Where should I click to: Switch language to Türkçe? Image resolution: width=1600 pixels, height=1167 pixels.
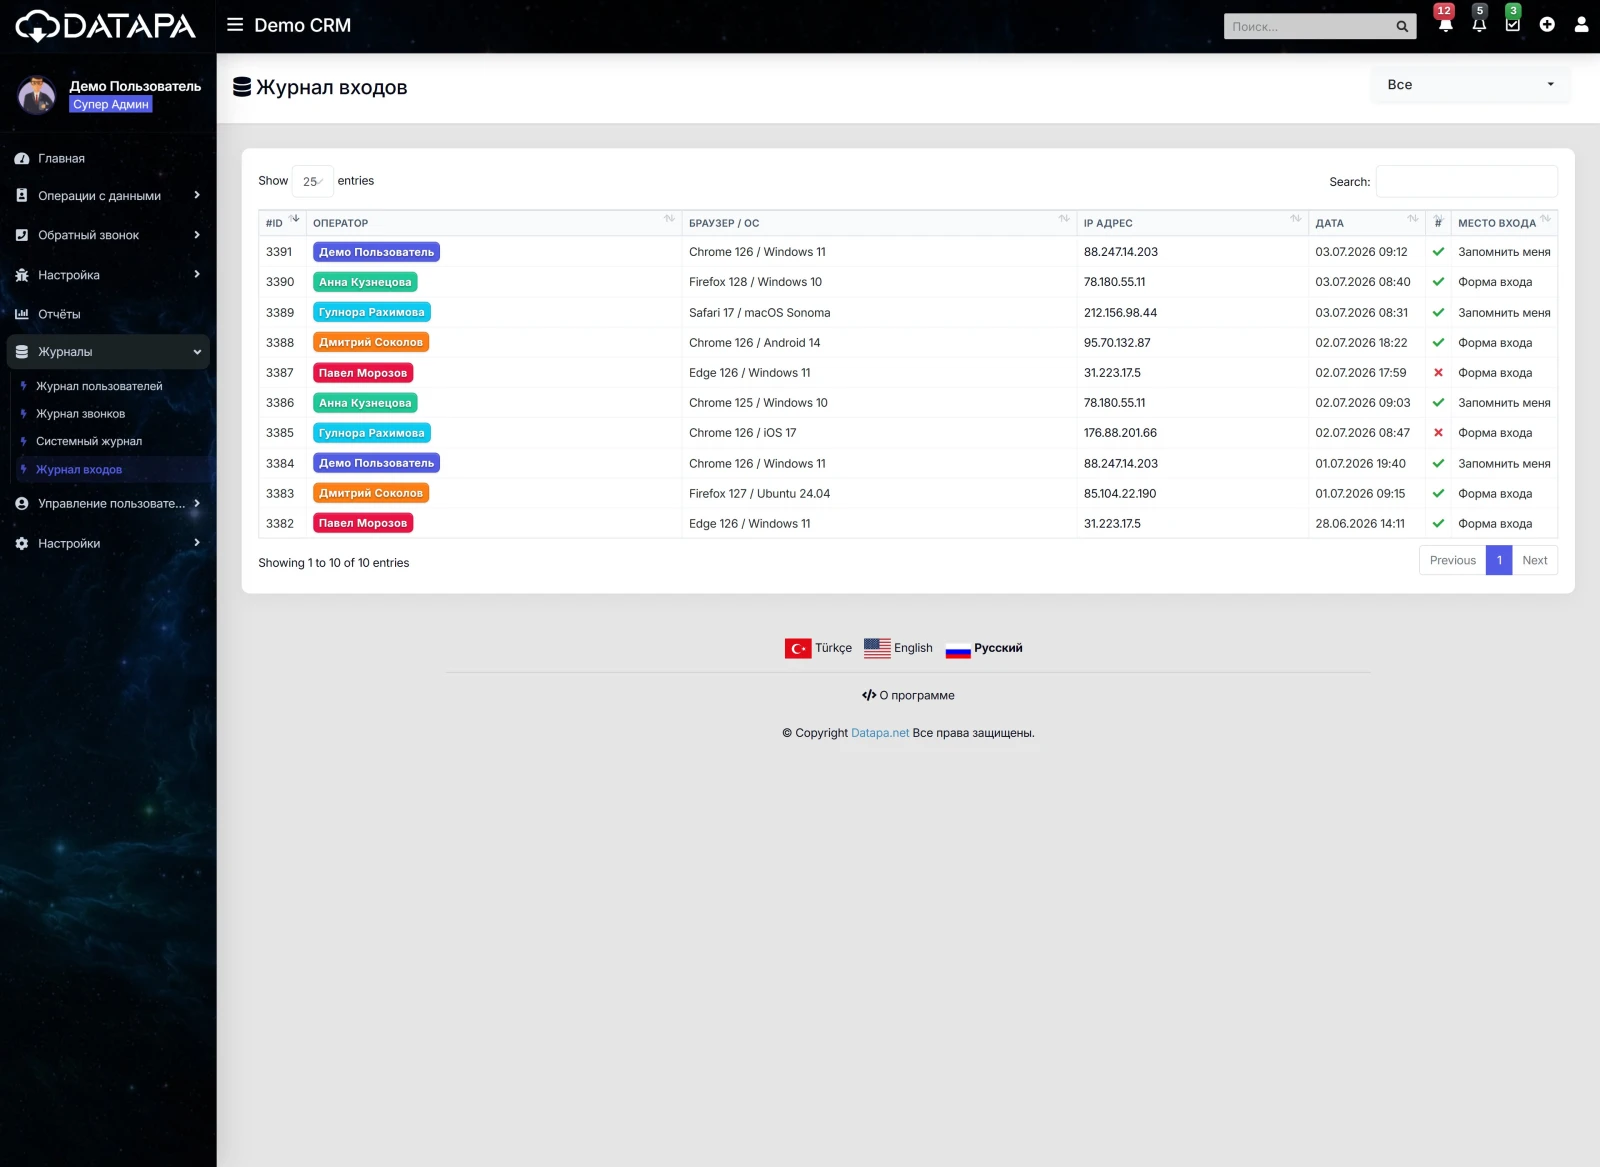coord(833,648)
